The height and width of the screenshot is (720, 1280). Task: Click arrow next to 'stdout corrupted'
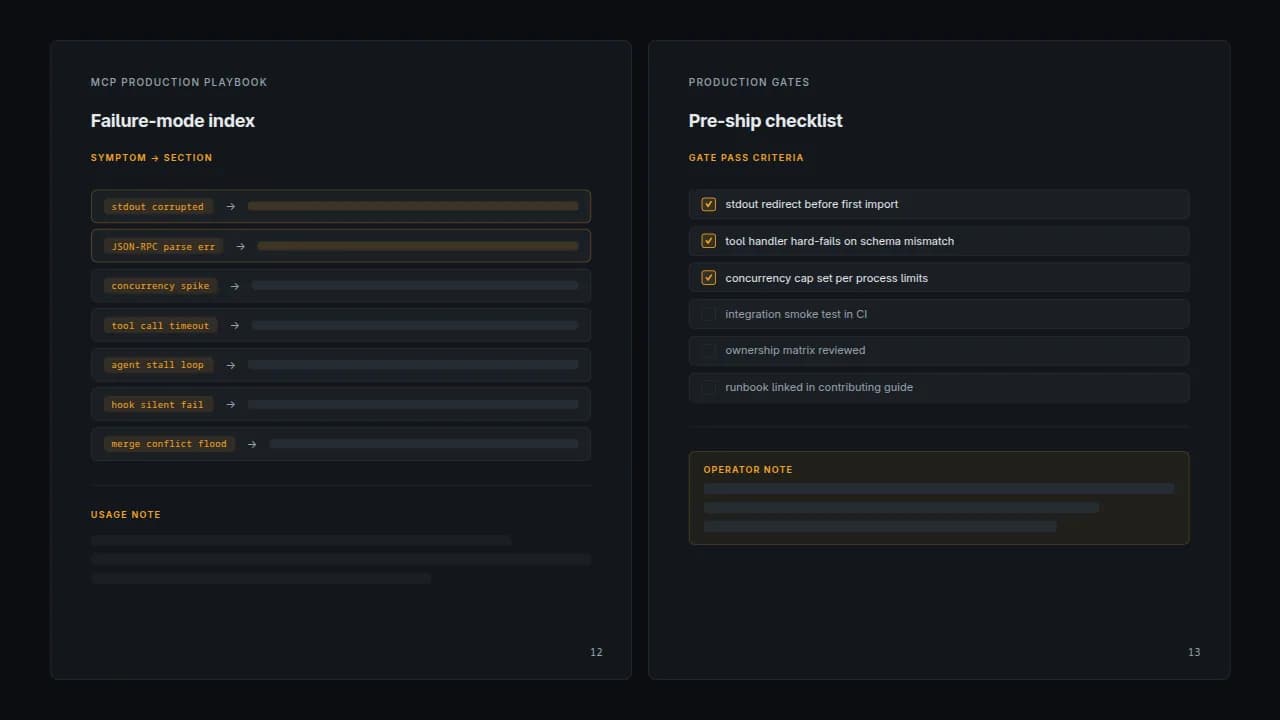[x=230, y=207]
